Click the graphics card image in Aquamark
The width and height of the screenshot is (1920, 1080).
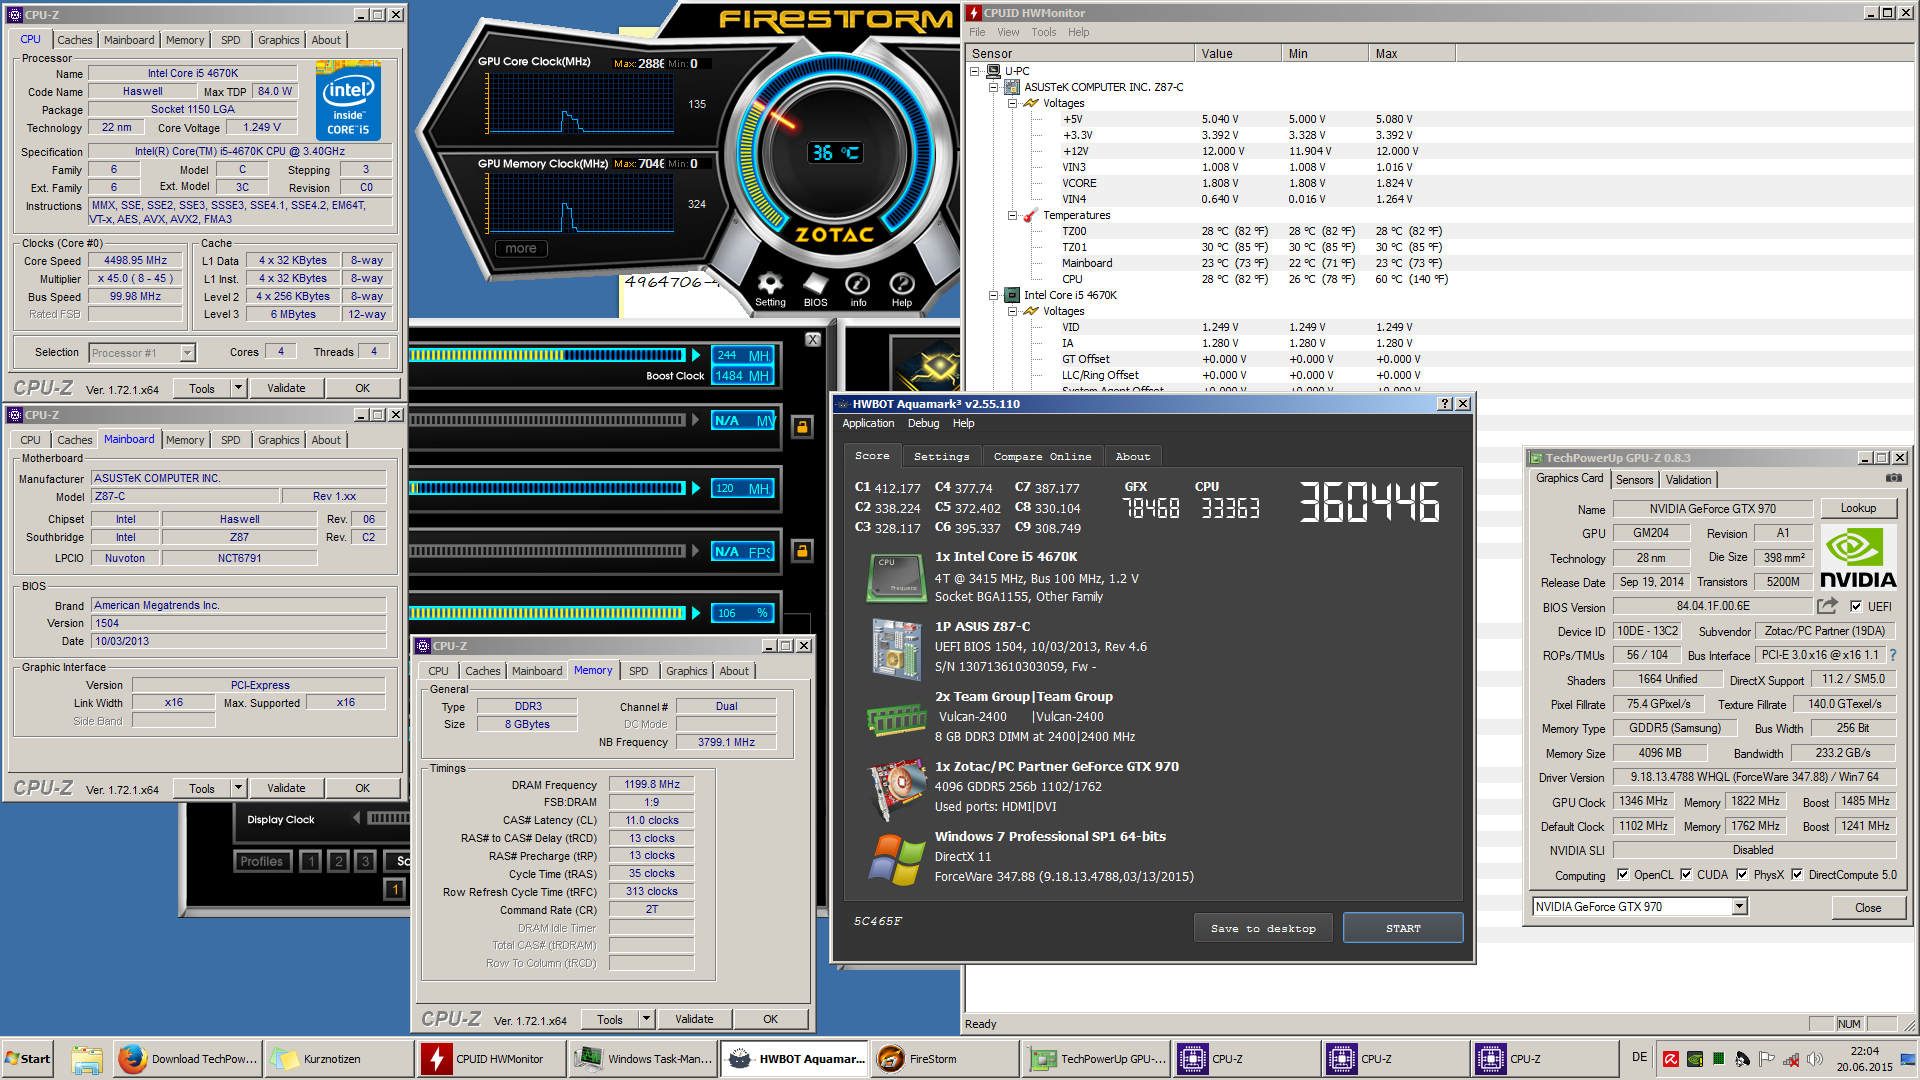[x=896, y=789]
